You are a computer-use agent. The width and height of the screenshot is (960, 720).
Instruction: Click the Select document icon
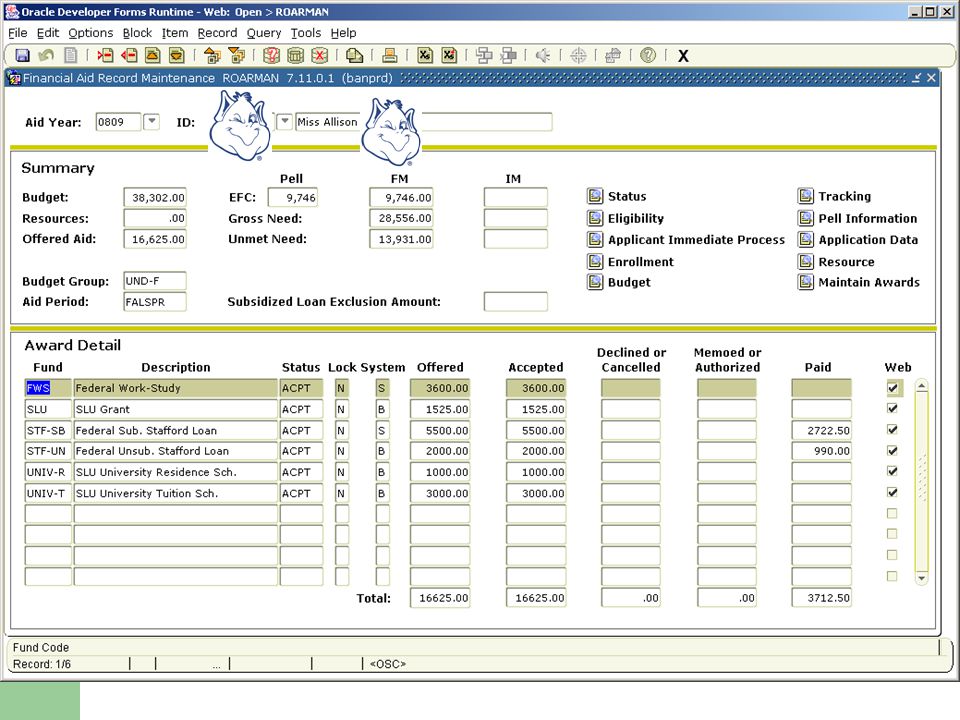coord(70,56)
